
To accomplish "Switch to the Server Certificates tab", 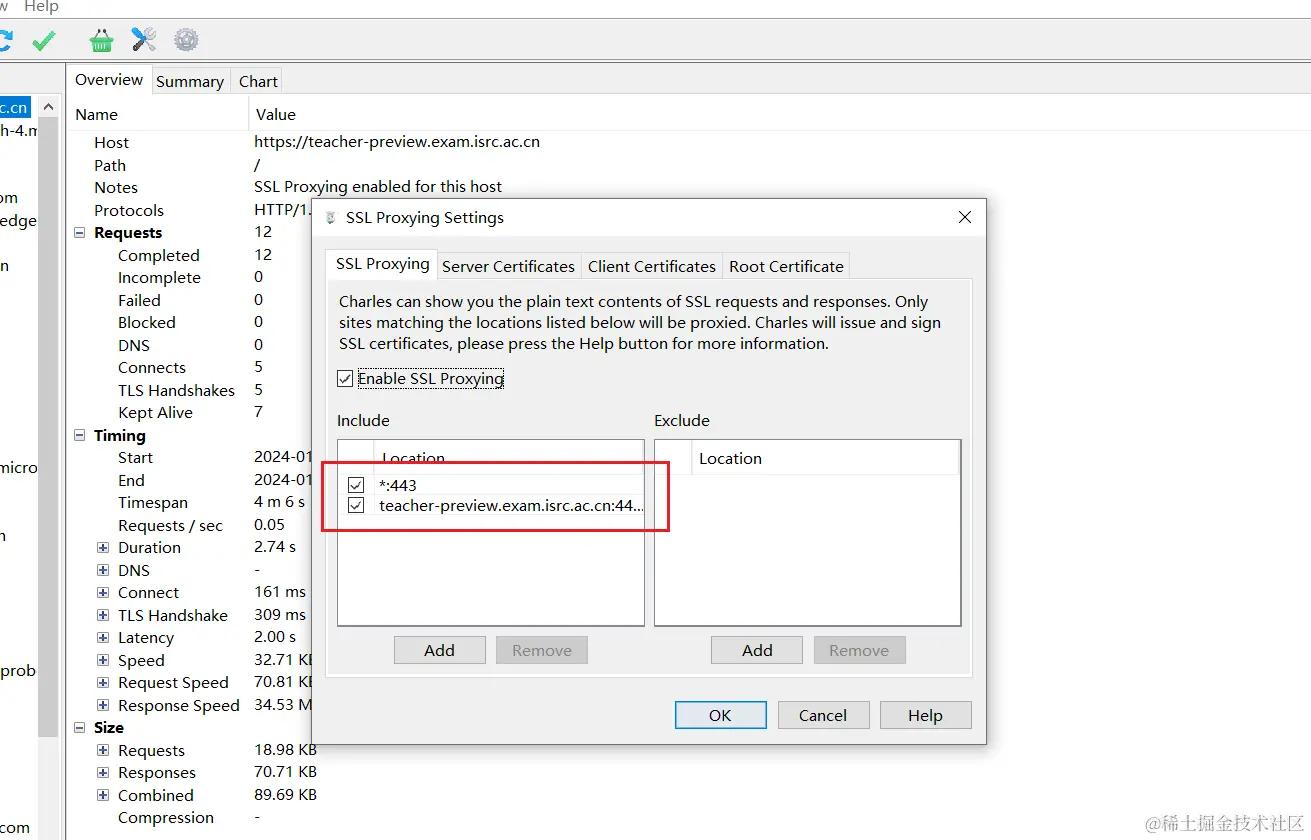I will (x=508, y=266).
